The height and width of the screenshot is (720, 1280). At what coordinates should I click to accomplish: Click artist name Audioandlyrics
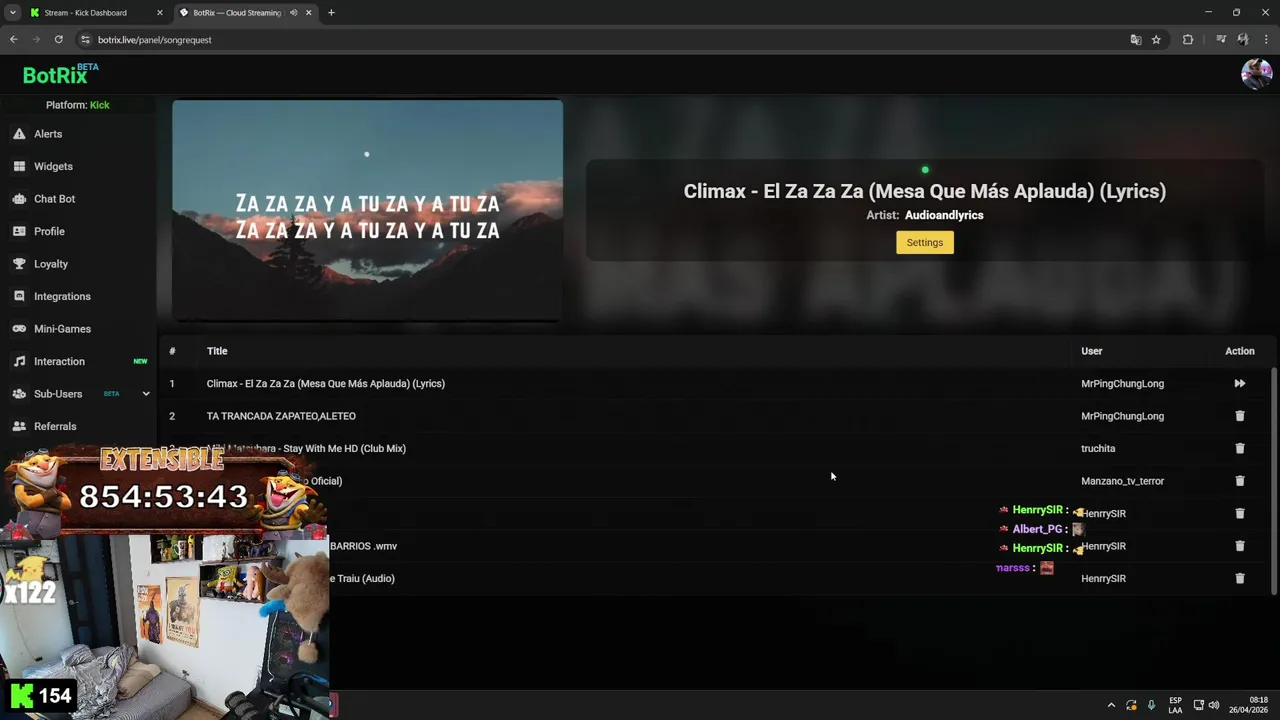click(944, 215)
